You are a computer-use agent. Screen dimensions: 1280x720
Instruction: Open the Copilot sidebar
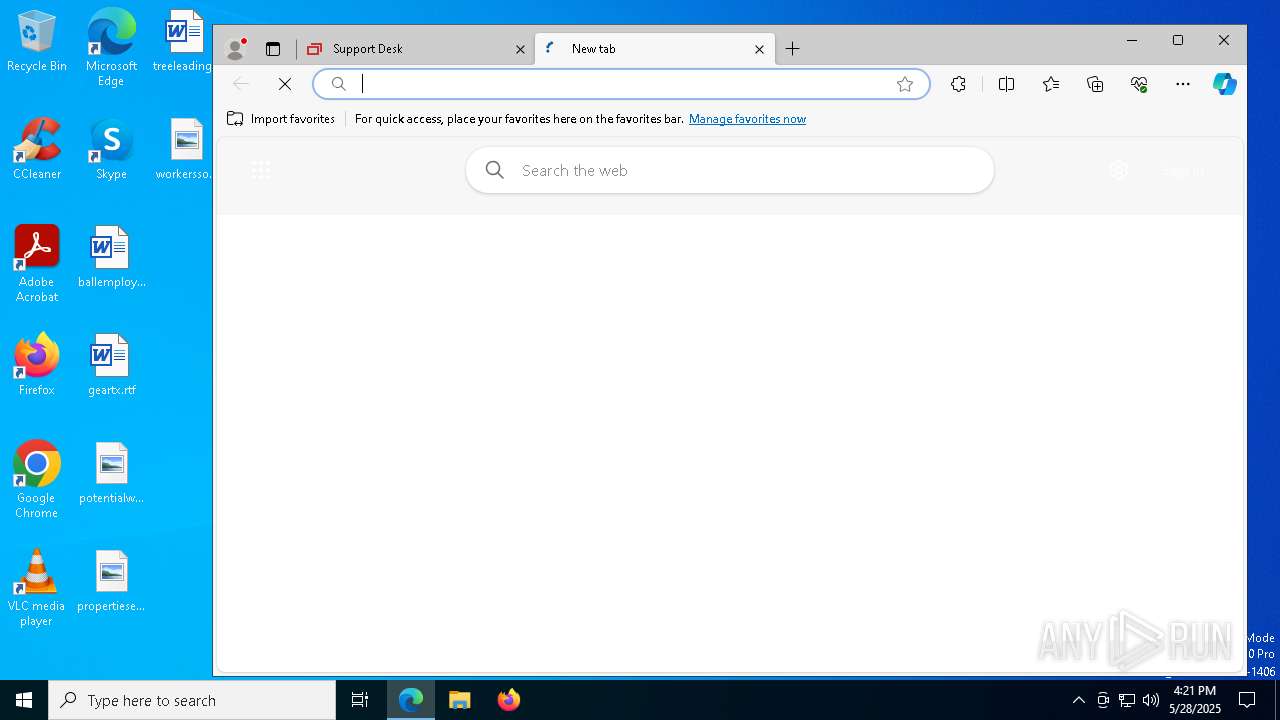[x=1225, y=84]
